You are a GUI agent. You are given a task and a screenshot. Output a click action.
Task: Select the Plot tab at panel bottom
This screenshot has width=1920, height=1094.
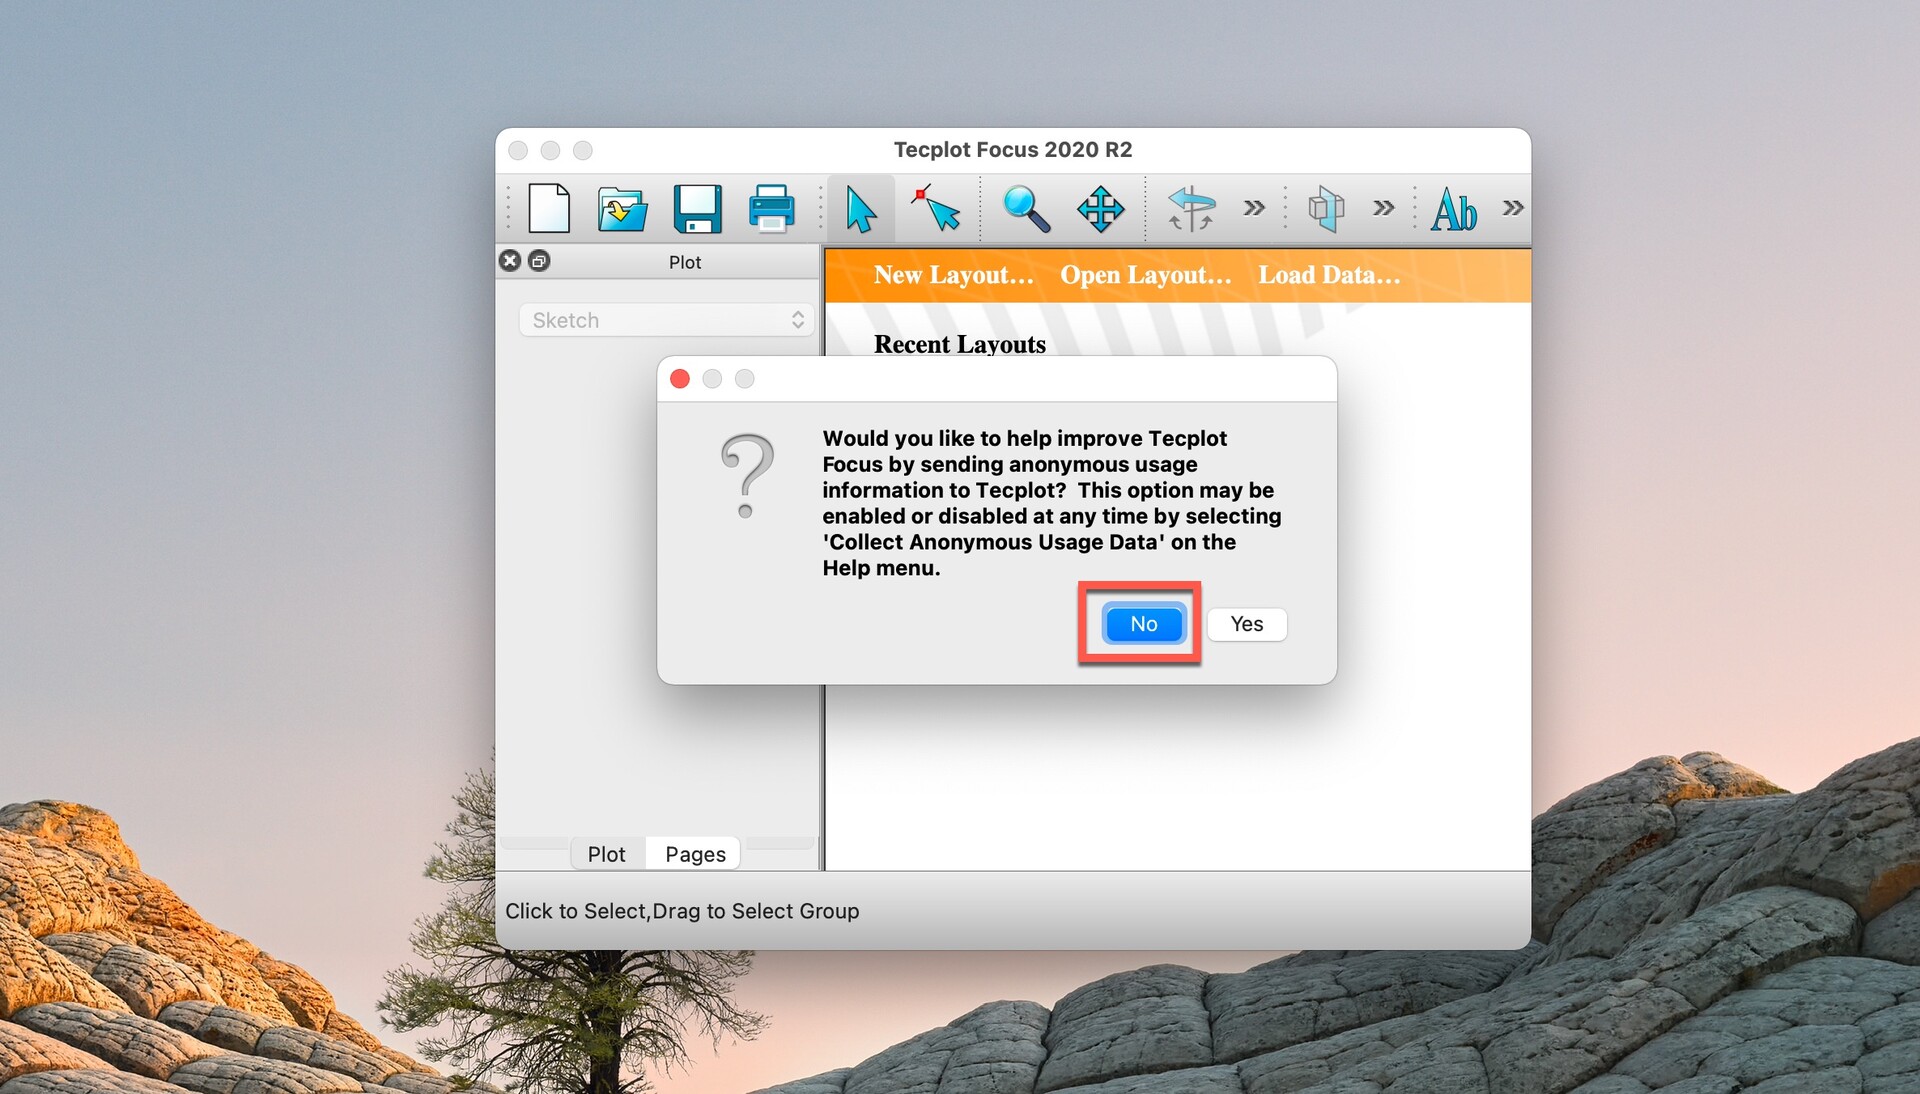click(x=606, y=853)
